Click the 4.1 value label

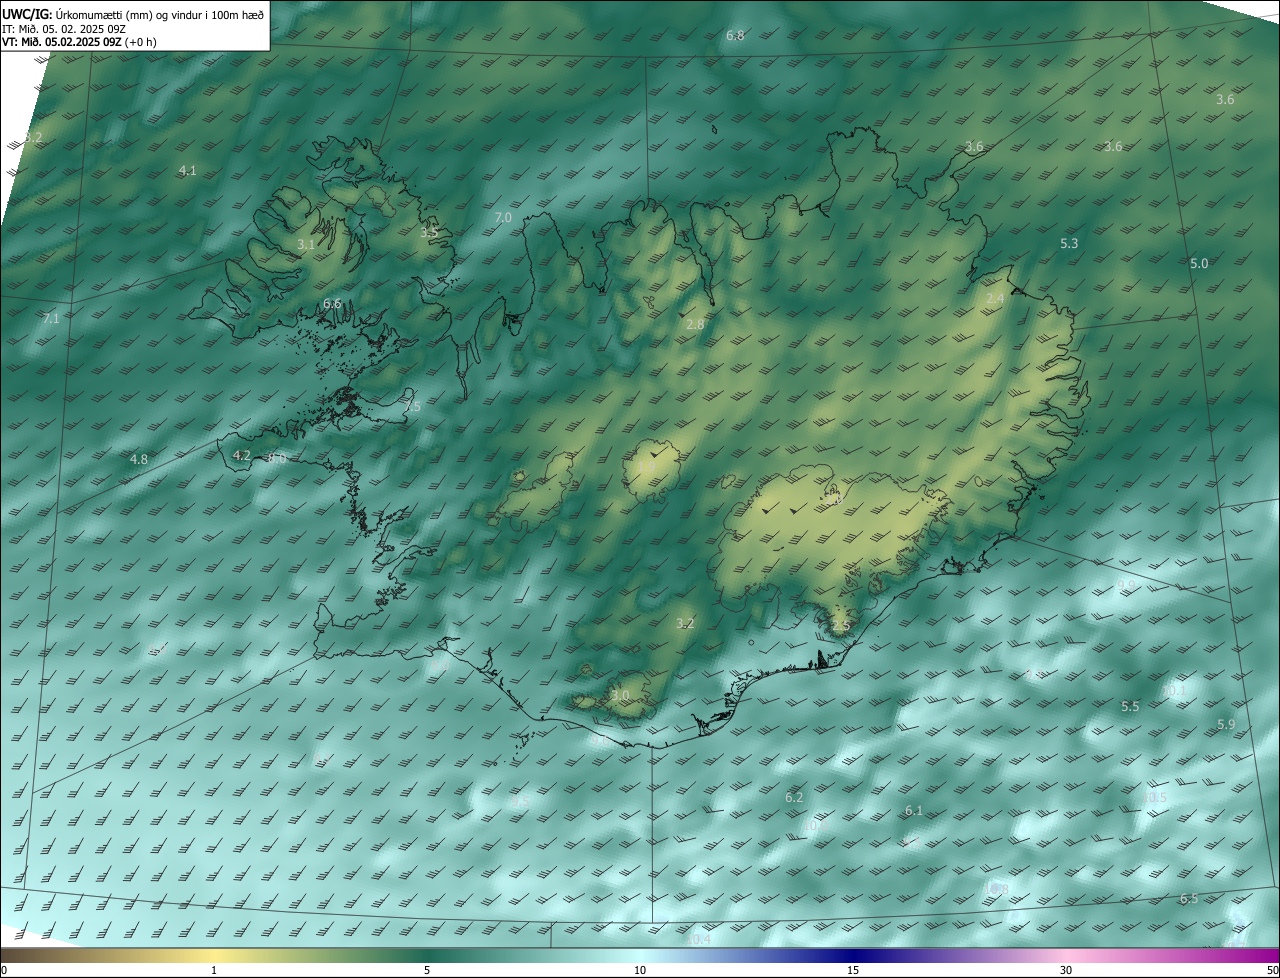[x=187, y=171]
